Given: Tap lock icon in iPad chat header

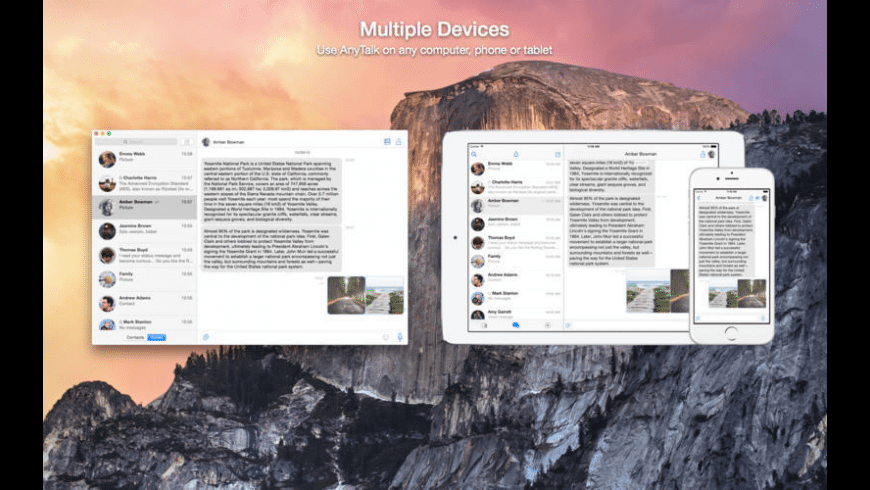Looking at the screenshot, I should [702, 154].
